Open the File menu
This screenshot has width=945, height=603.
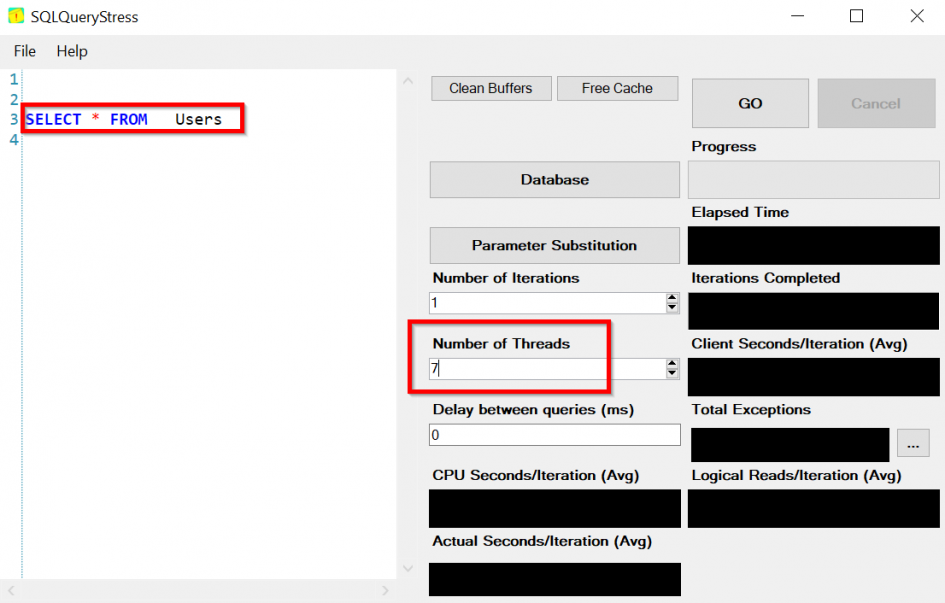coord(25,51)
